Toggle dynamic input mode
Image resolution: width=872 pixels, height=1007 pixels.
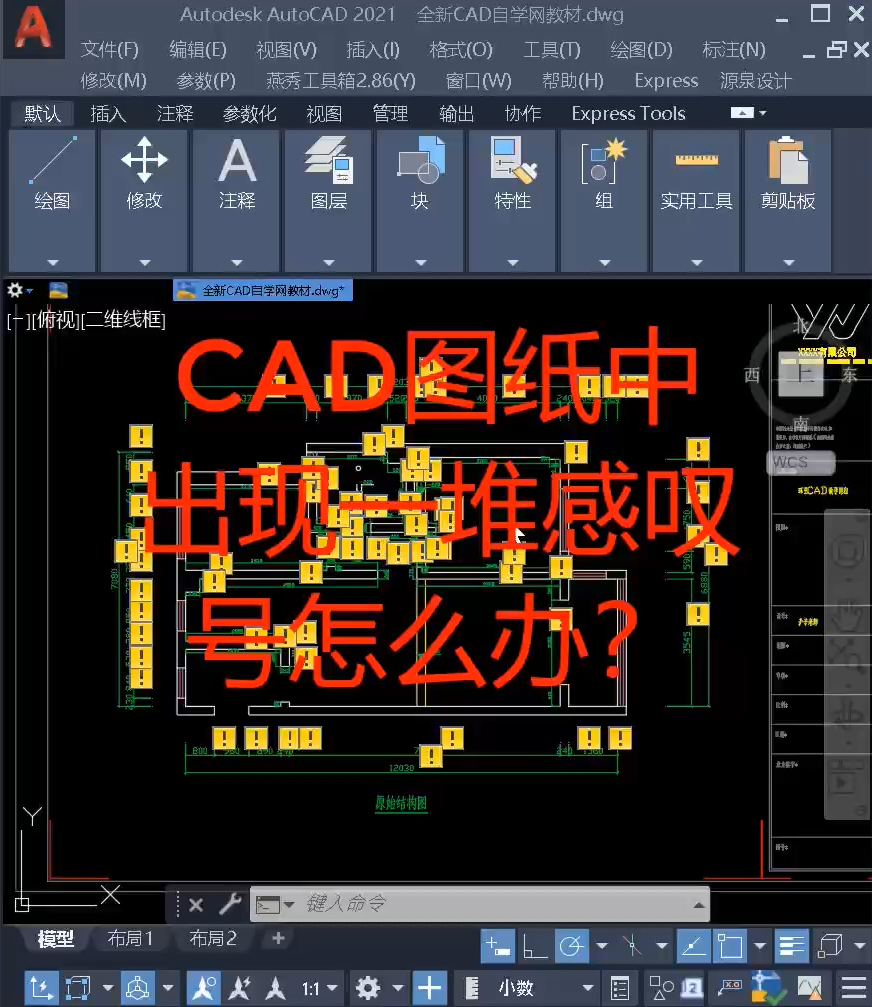[x=498, y=947]
